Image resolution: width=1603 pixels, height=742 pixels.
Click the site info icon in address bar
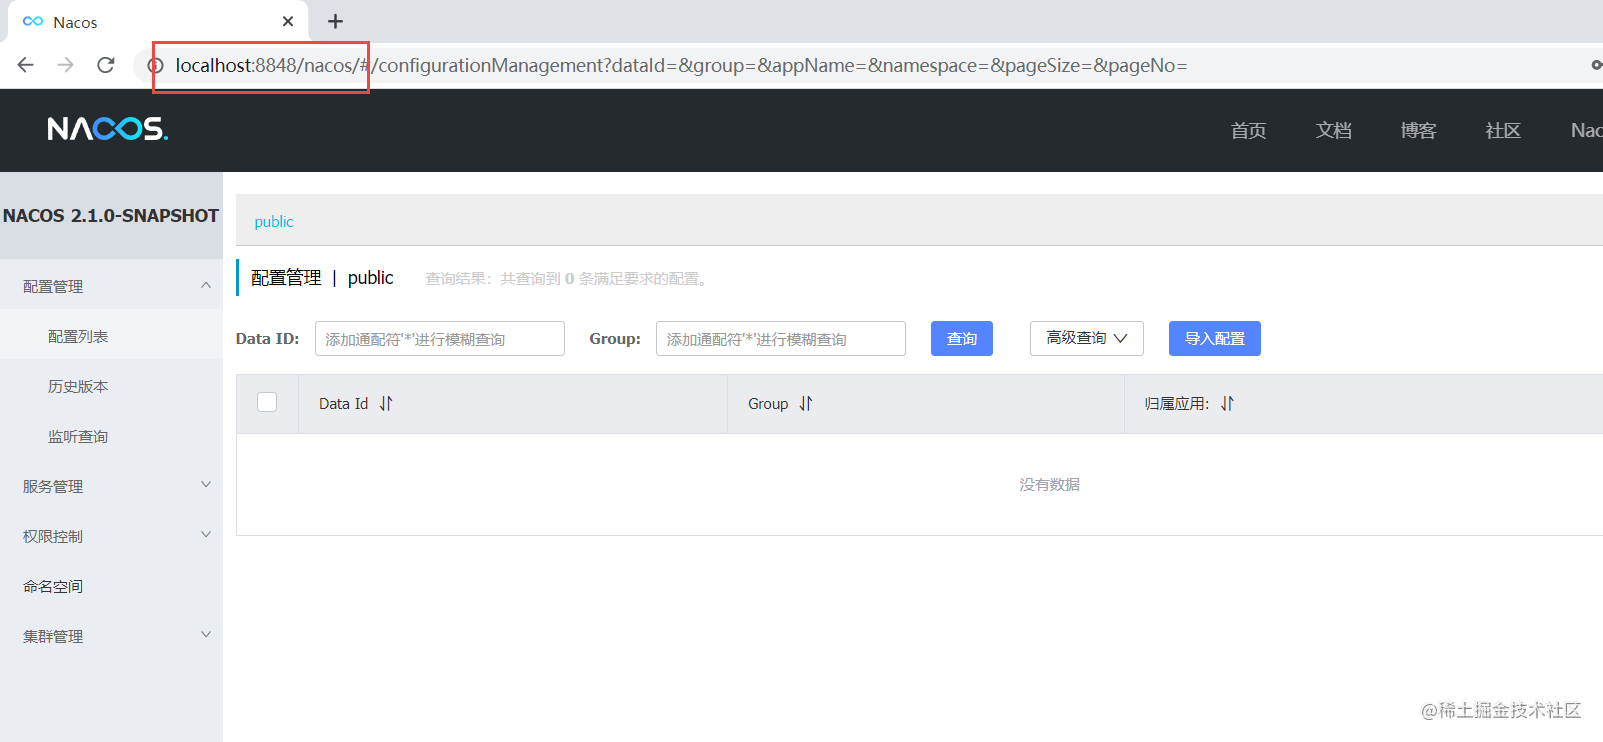pos(156,66)
